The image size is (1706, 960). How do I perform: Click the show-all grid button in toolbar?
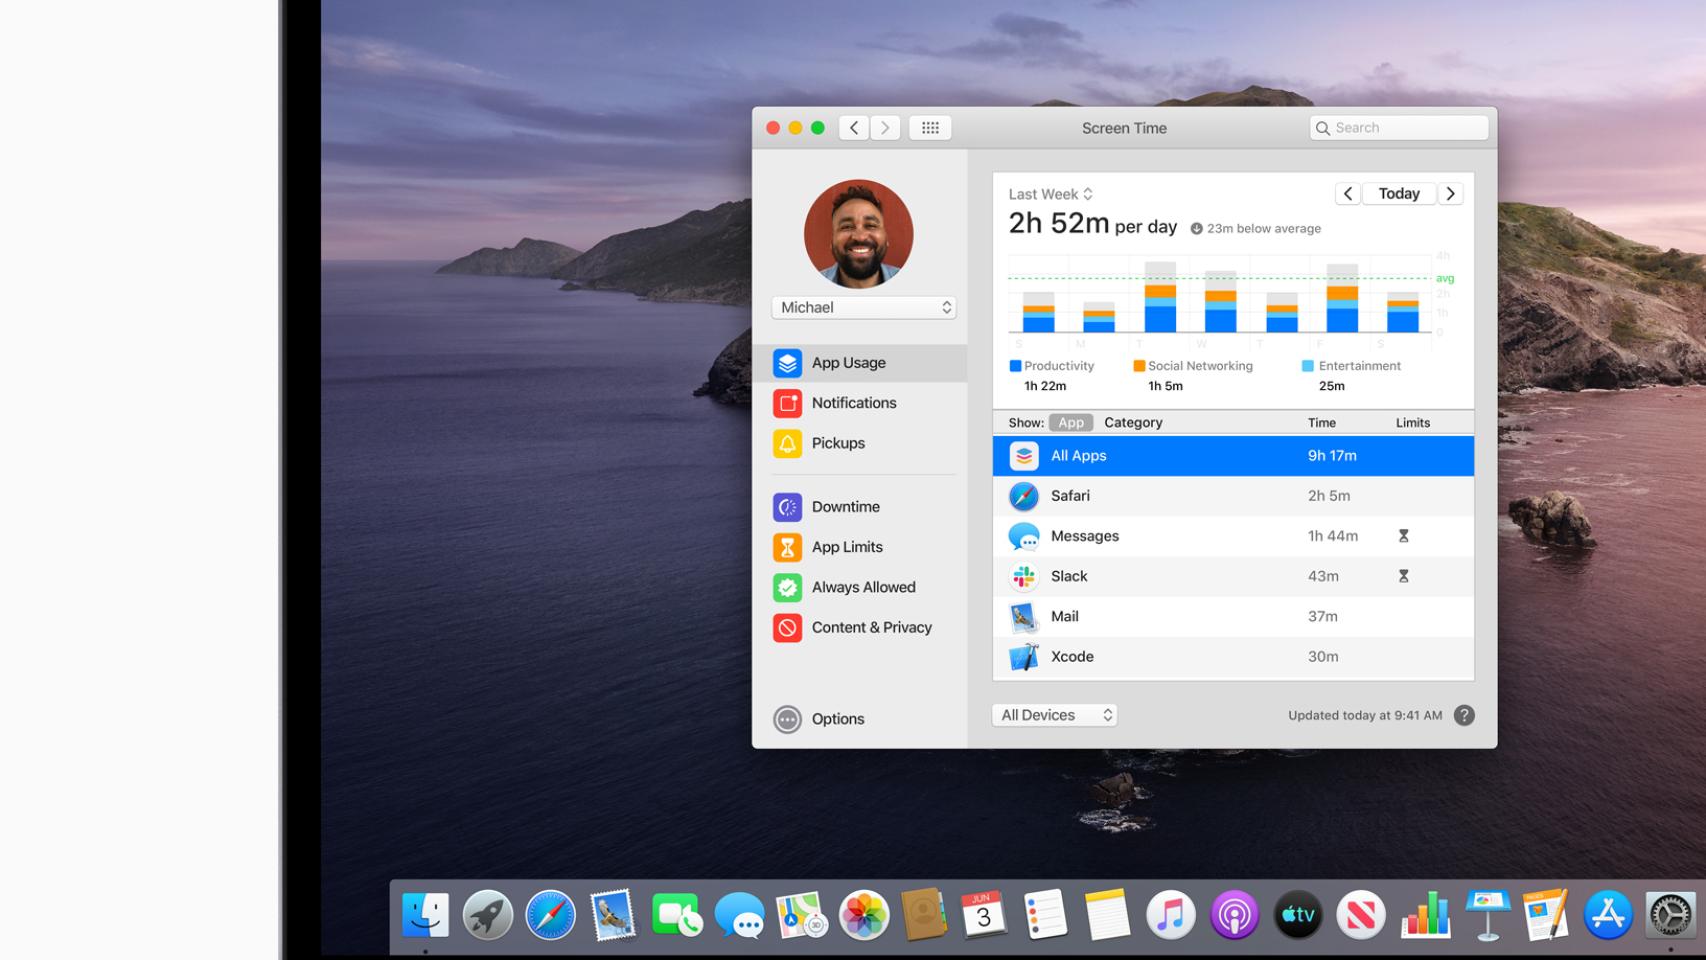(930, 128)
